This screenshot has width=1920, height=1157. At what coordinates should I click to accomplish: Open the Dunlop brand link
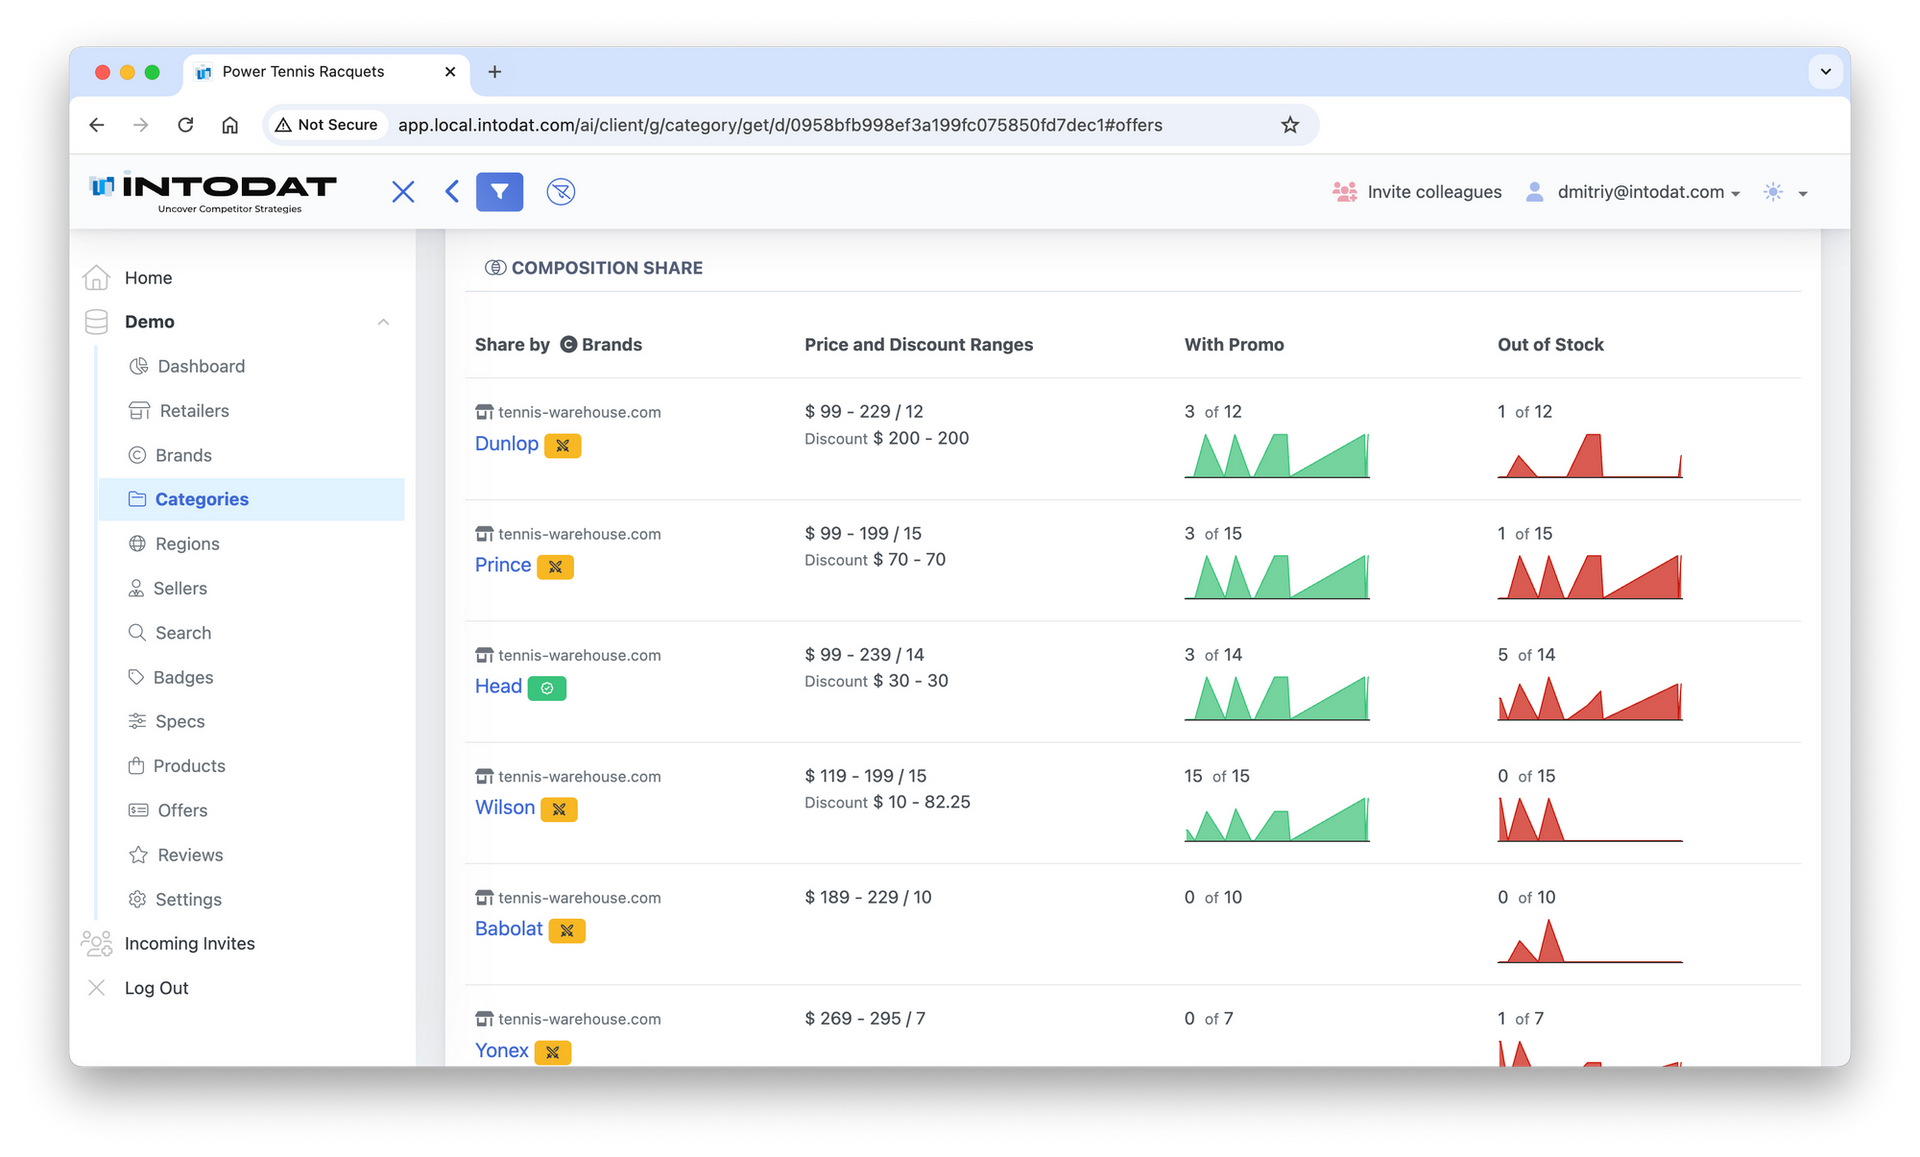(506, 443)
